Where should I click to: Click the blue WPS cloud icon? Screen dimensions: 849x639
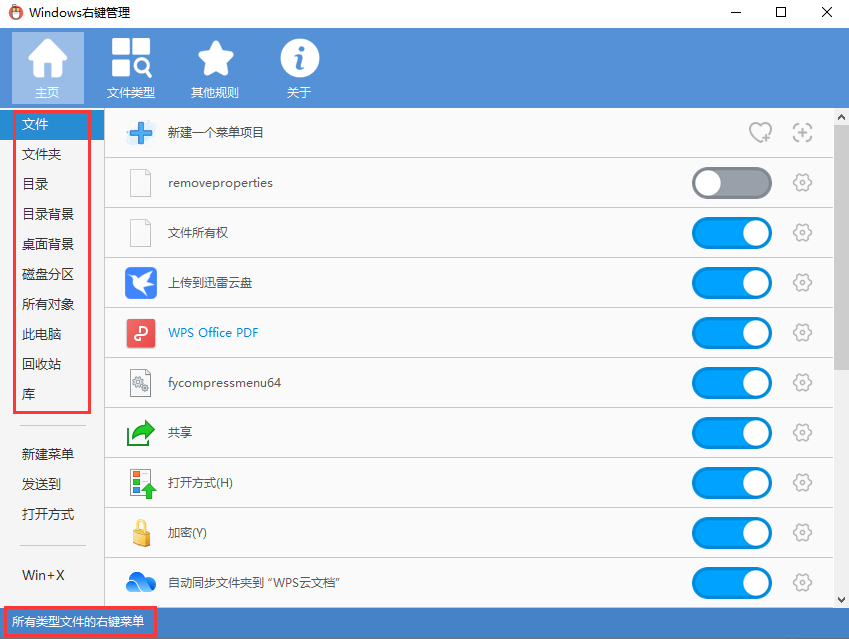click(141, 583)
